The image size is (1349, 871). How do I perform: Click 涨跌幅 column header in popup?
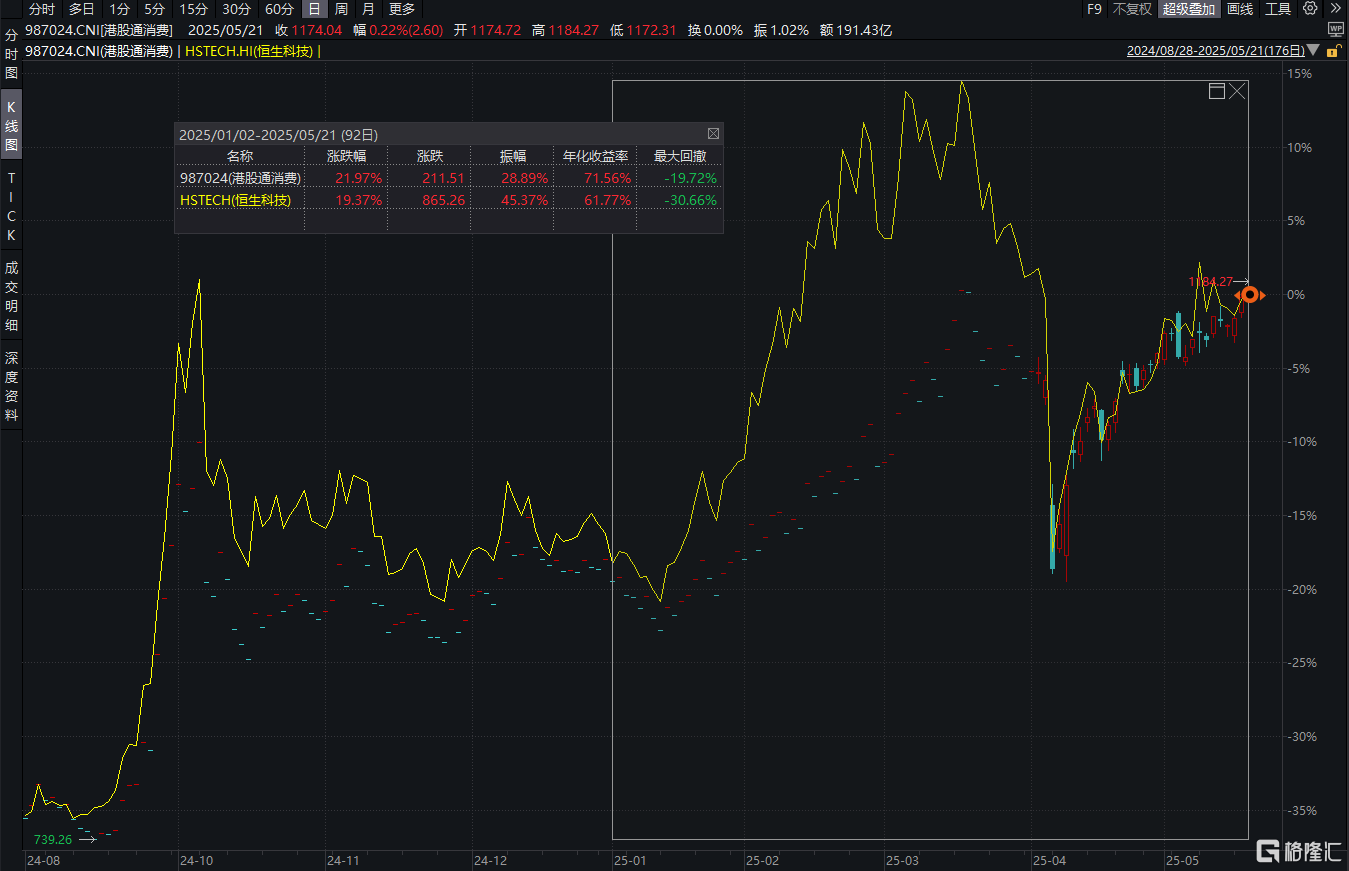(347, 156)
